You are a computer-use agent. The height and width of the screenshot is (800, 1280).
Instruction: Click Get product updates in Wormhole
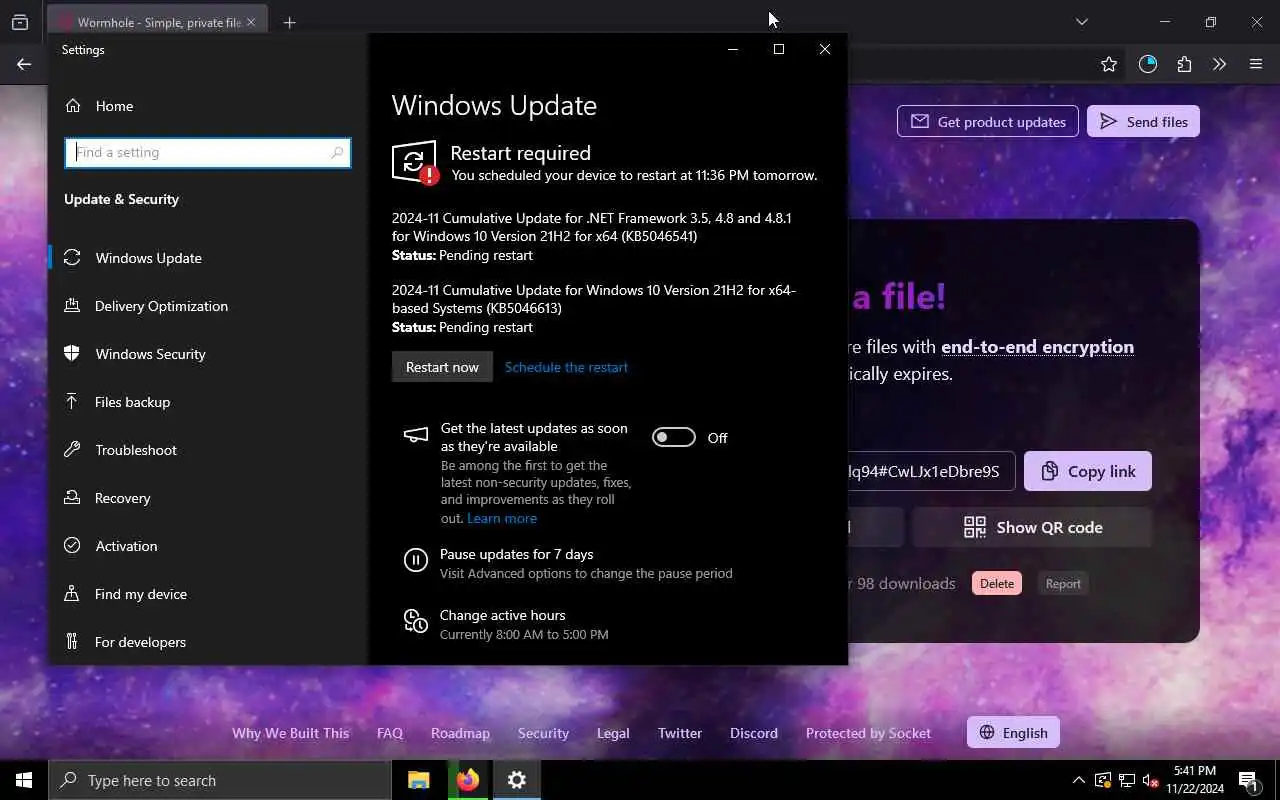click(988, 122)
